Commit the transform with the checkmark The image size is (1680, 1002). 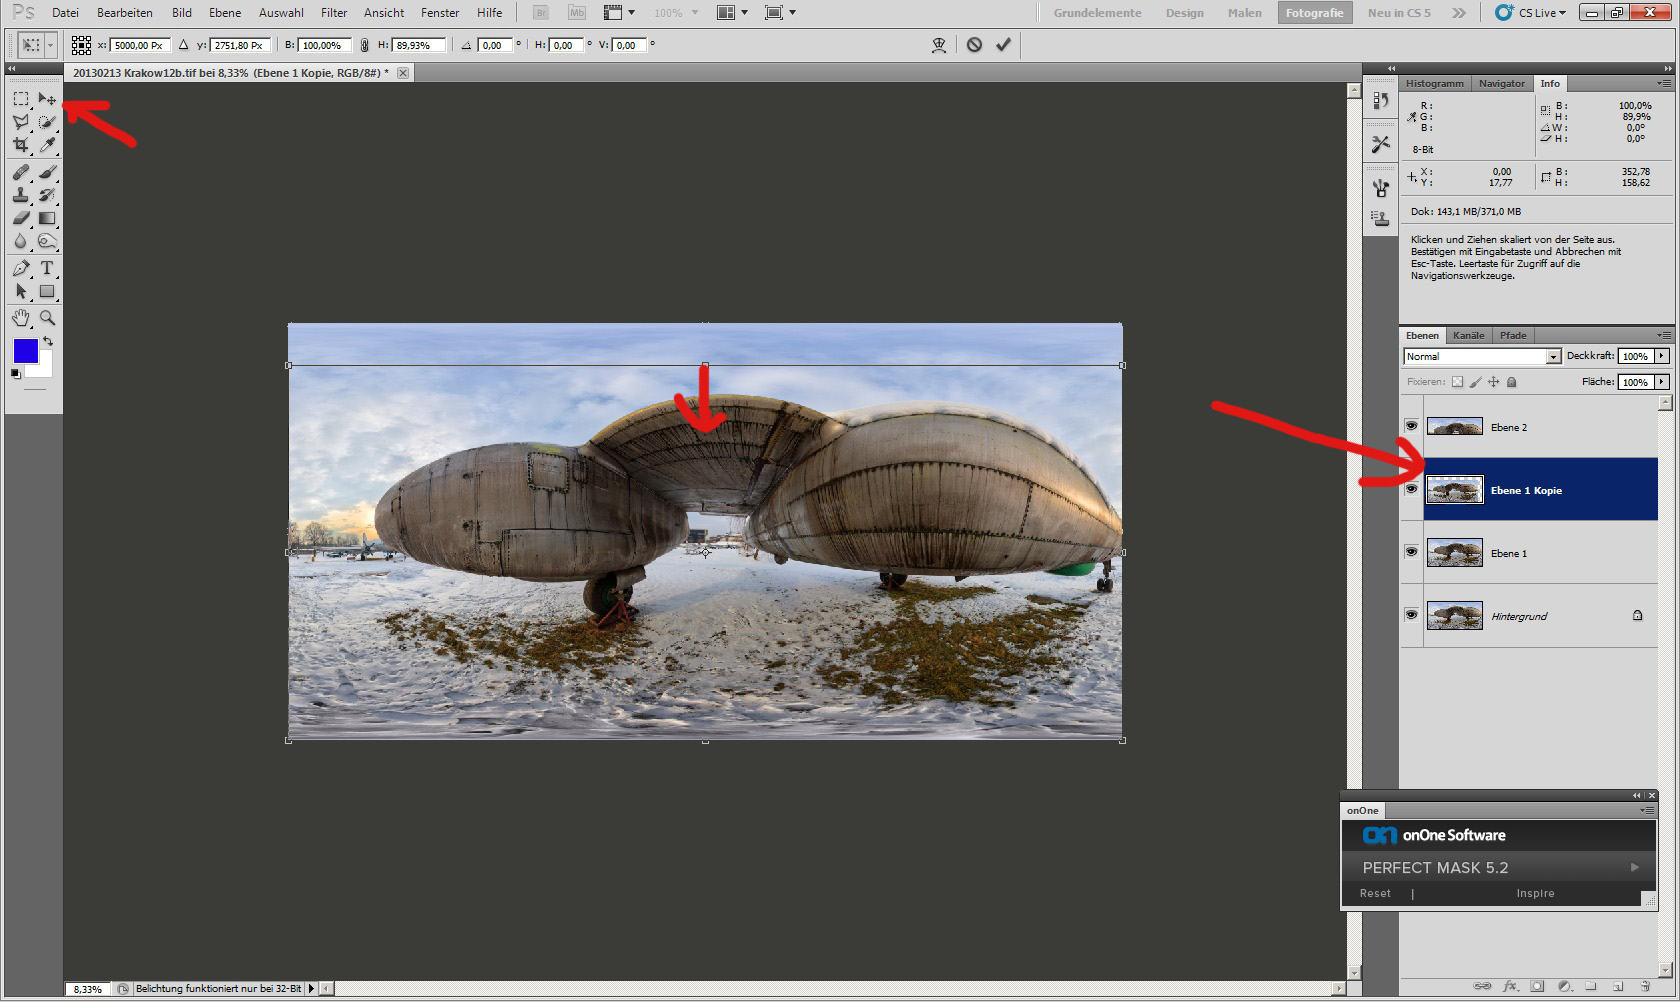pyautogui.click(x=1003, y=45)
